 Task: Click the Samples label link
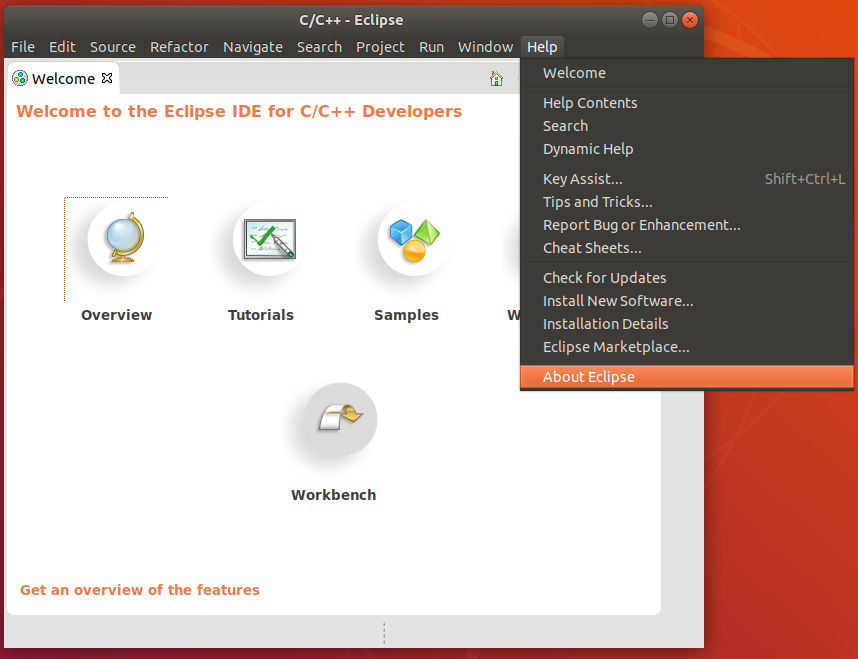pos(407,315)
